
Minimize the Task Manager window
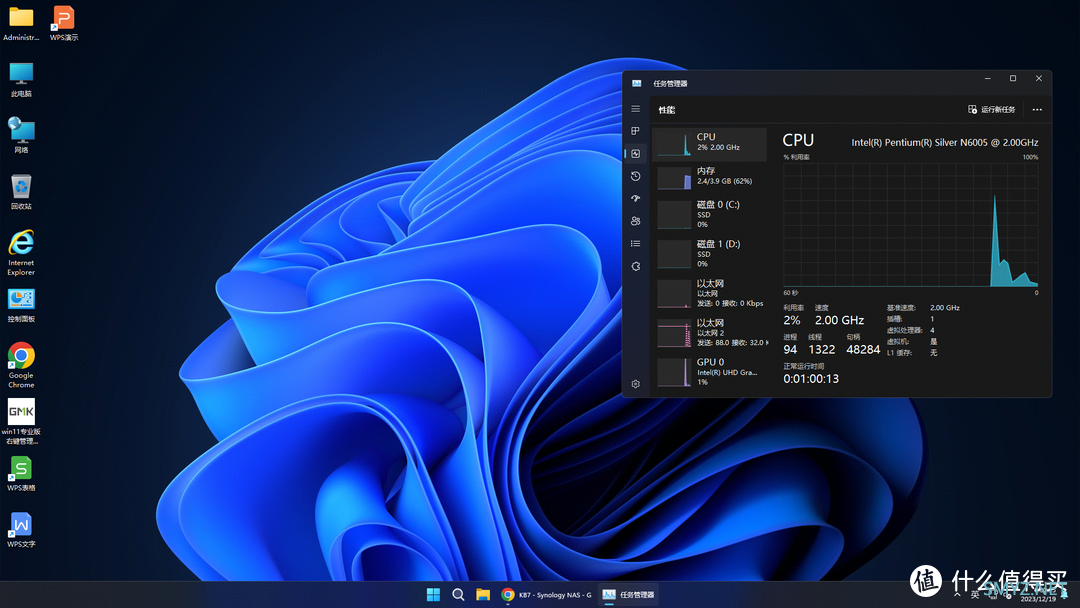(988, 78)
